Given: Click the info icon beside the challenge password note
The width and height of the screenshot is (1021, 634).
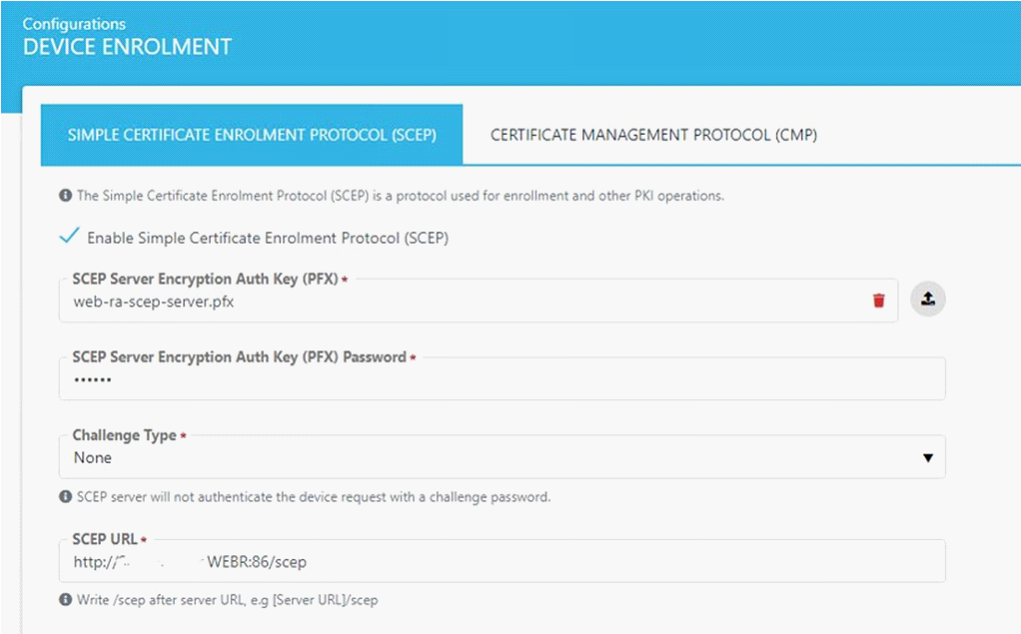Looking at the screenshot, I should 66,497.
